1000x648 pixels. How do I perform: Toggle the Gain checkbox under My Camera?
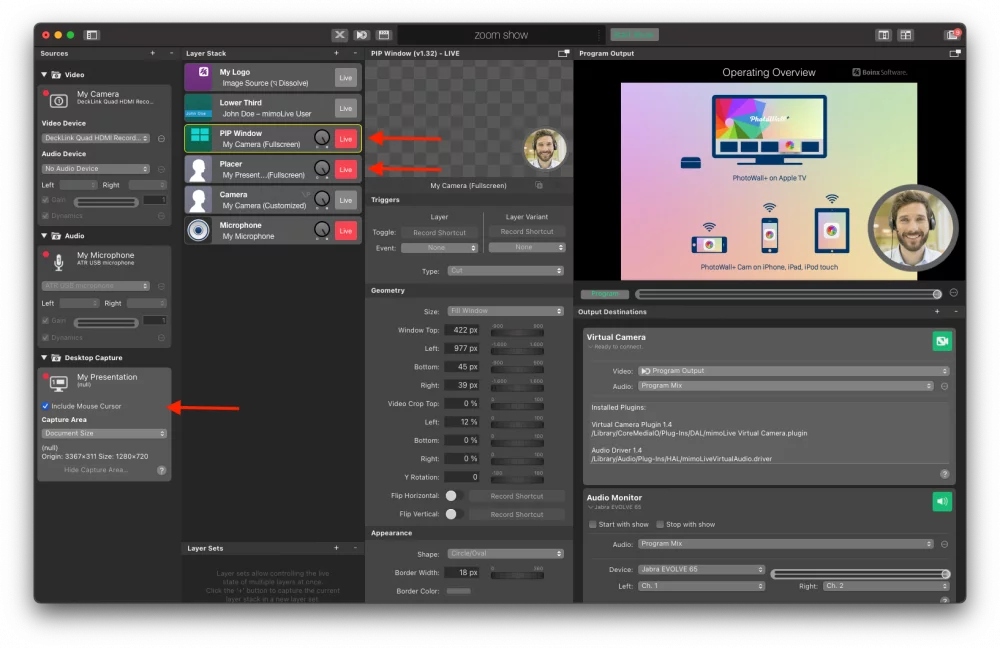click(45, 200)
